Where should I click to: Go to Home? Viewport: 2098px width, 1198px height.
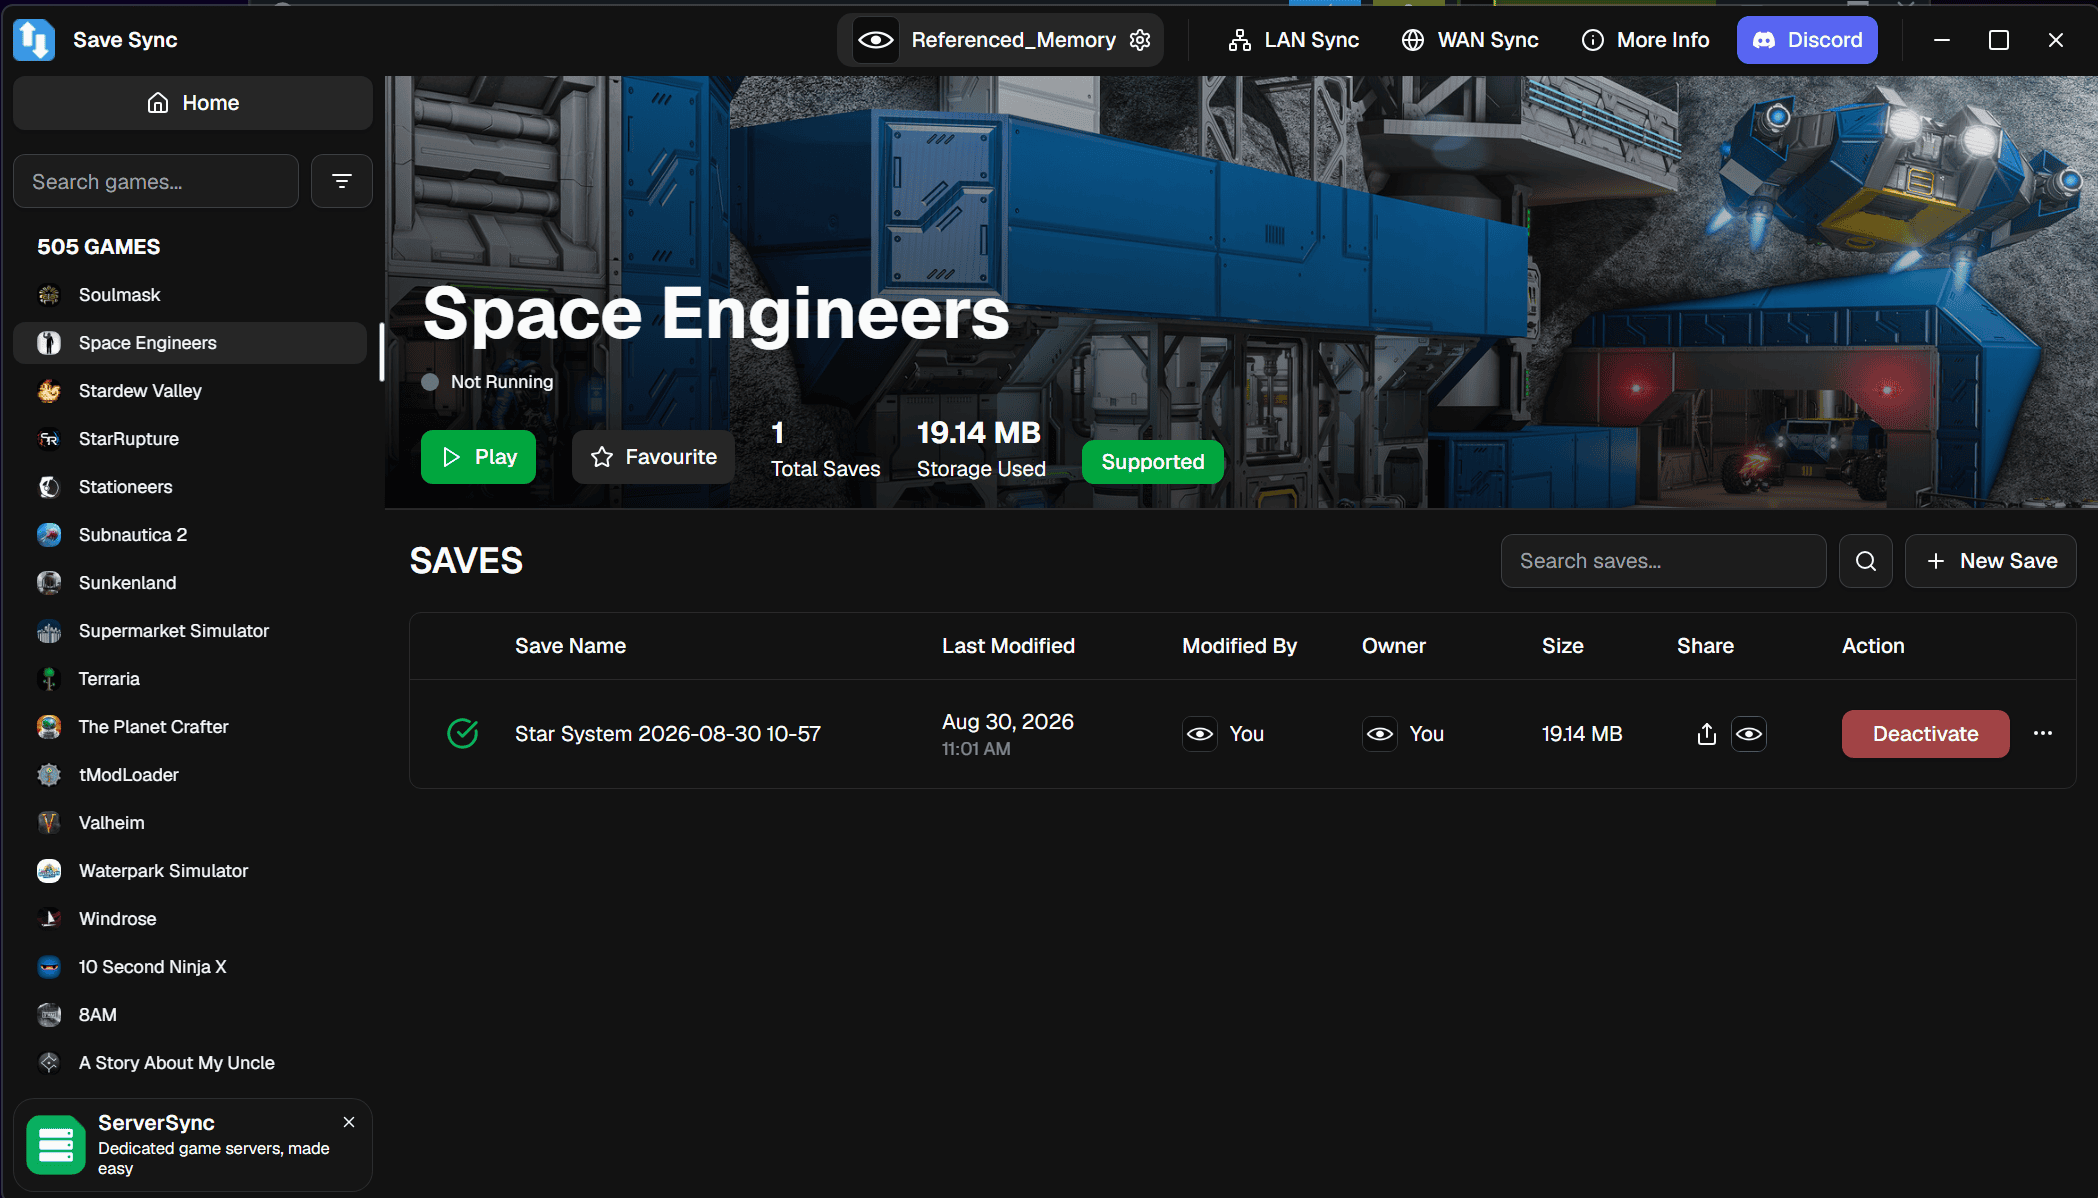pos(193,103)
